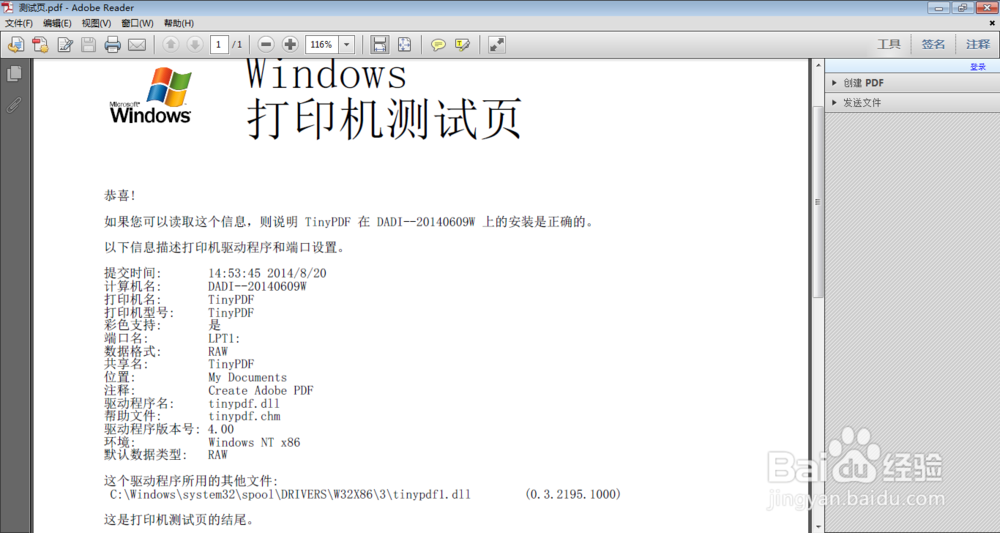Click the text Create Adobe PDF
The height and width of the screenshot is (533, 1000).
click(261, 390)
